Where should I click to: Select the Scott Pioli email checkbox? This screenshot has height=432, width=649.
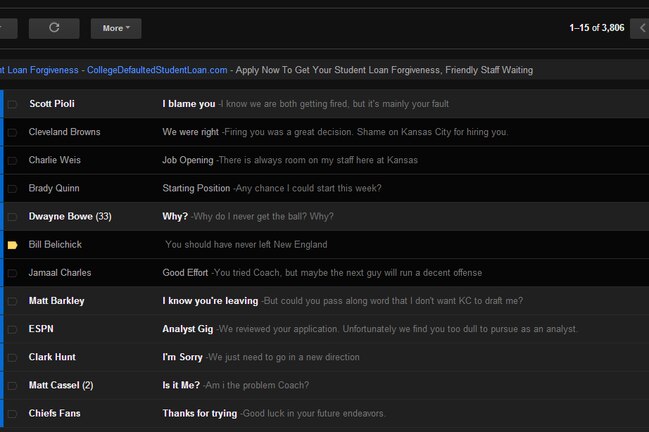[12, 104]
